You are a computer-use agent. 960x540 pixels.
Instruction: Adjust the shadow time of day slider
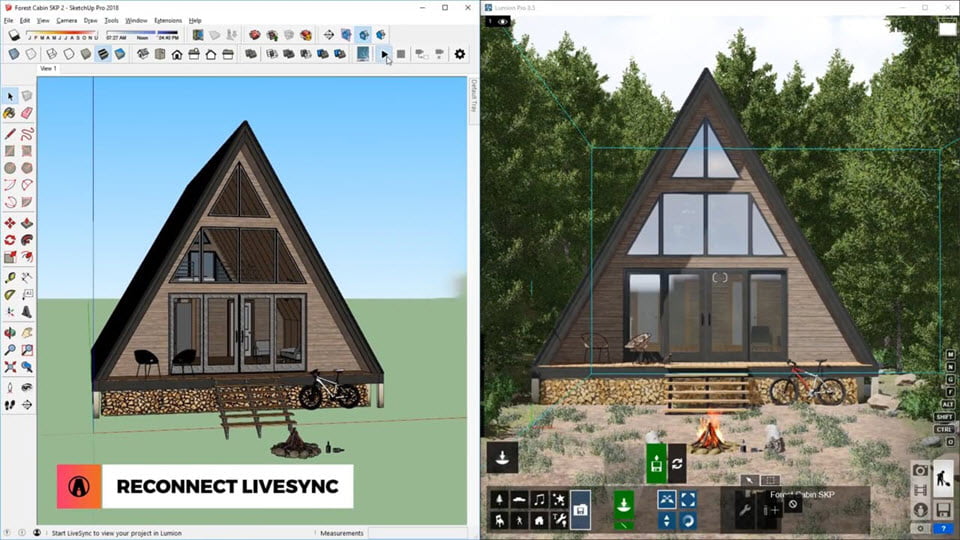(x=143, y=35)
